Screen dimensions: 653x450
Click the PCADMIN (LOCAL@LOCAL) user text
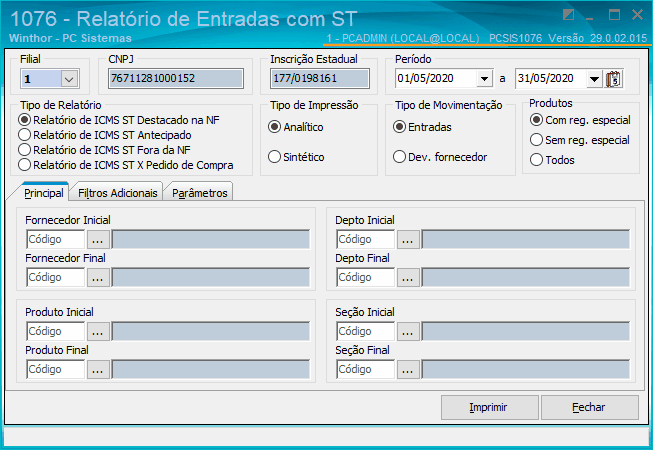[x=410, y=38]
